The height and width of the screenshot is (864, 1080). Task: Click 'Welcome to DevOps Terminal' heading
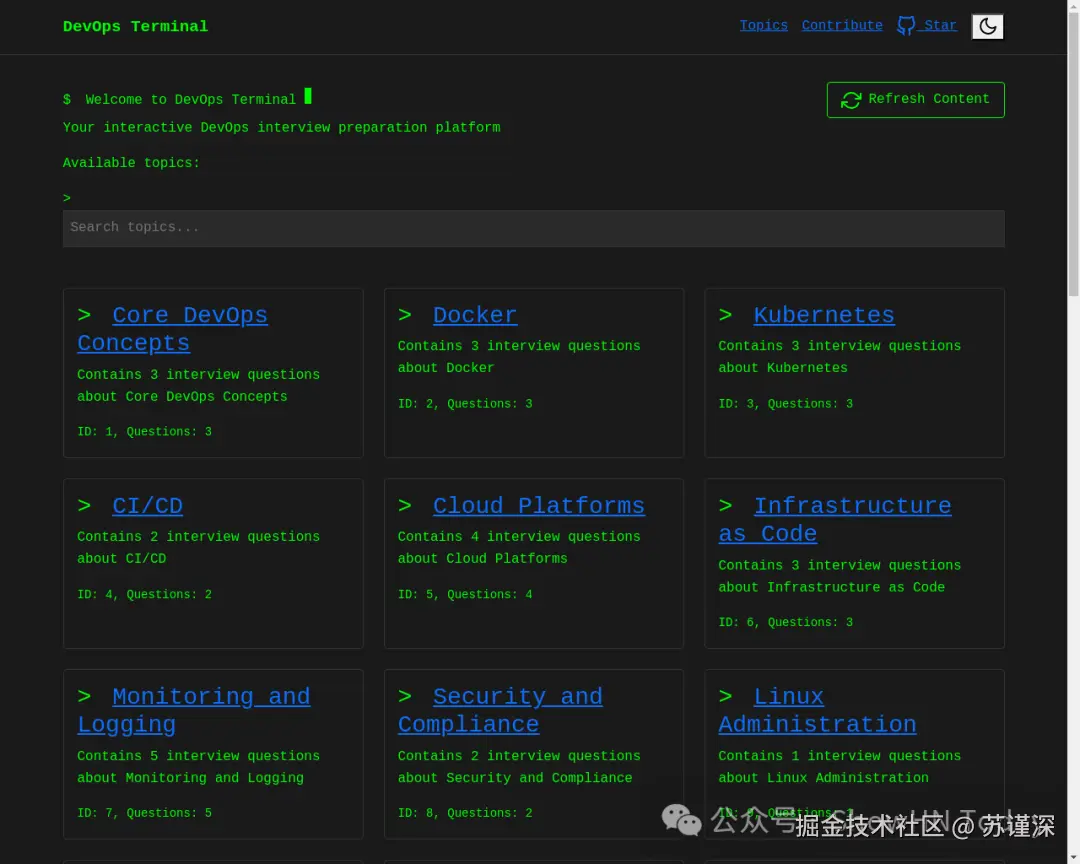tap(190, 99)
